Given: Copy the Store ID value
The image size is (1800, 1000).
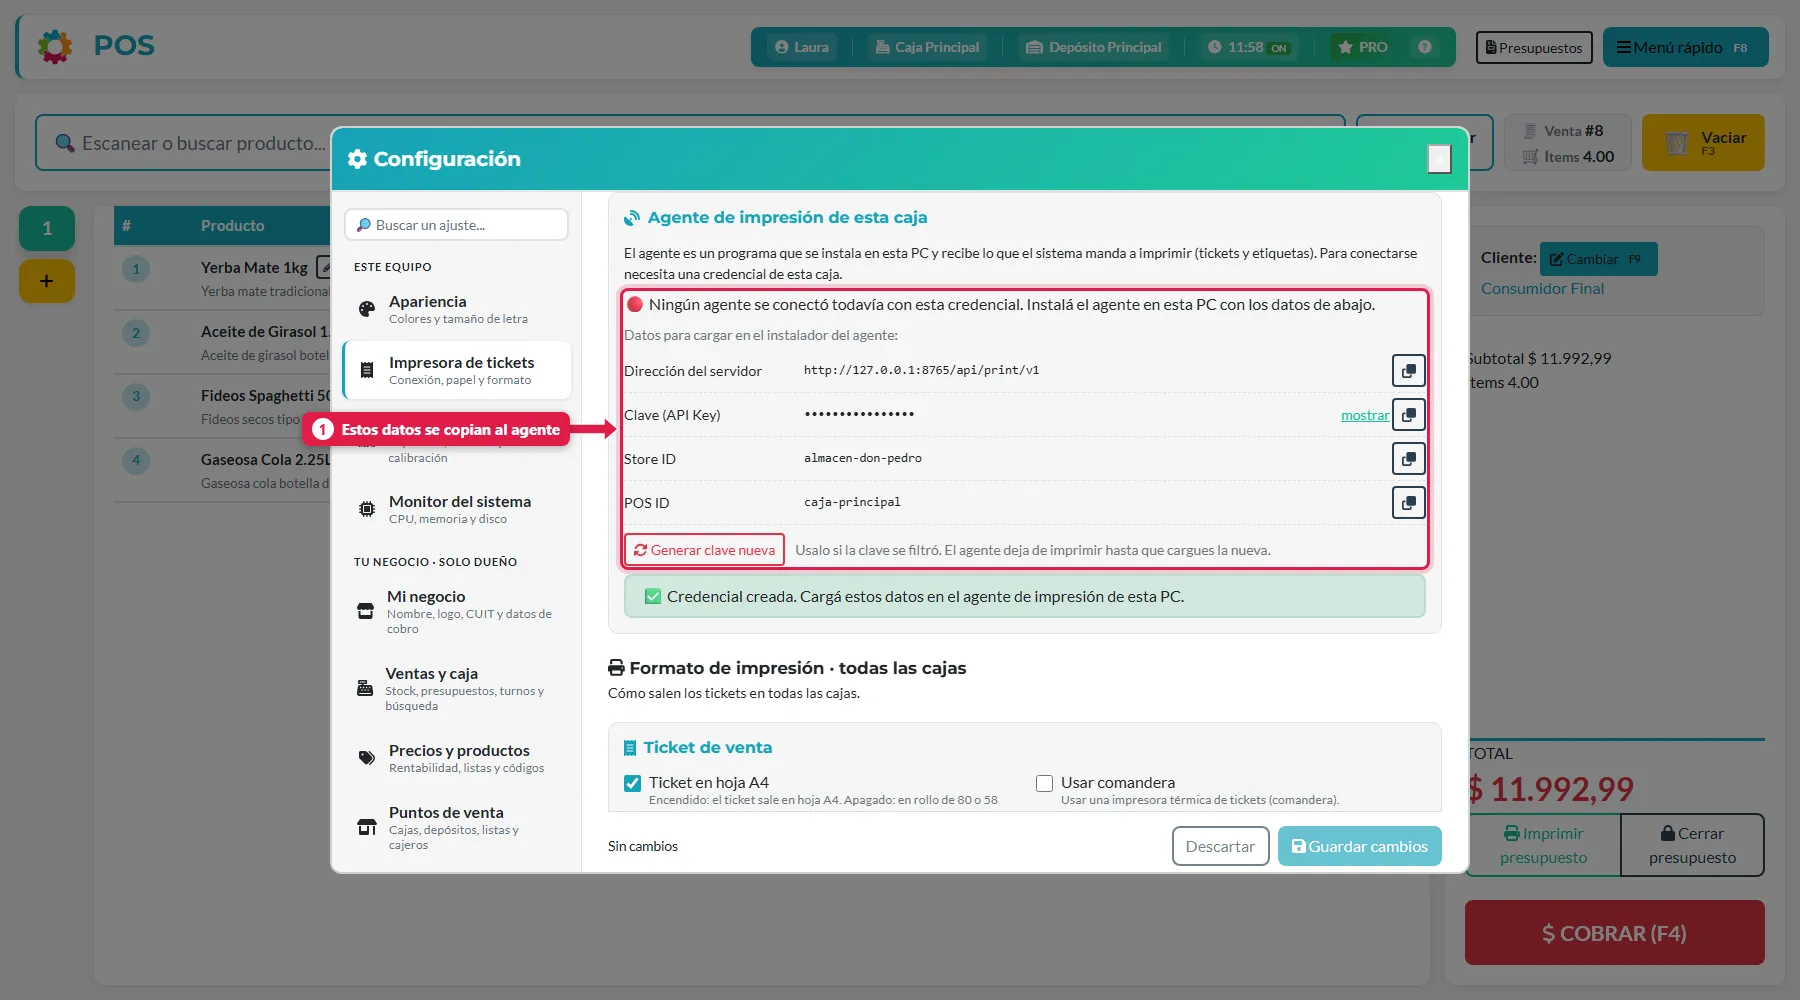Looking at the screenshot, I should (x=1408, y=459).
